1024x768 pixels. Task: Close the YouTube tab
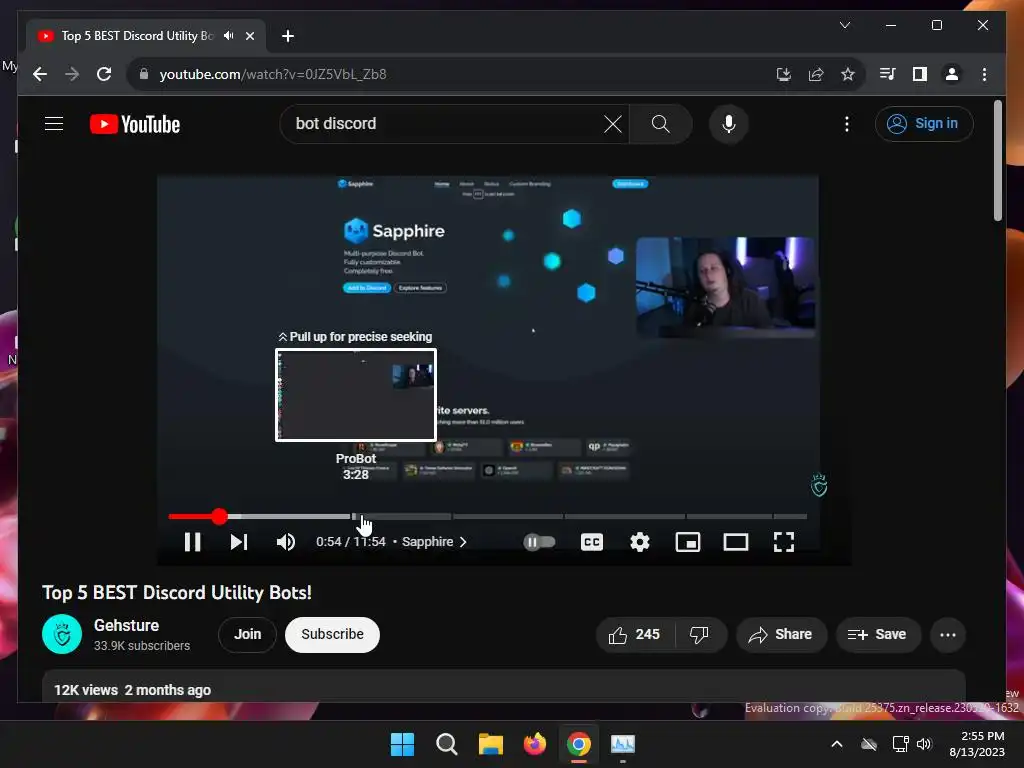pos(249,36)
